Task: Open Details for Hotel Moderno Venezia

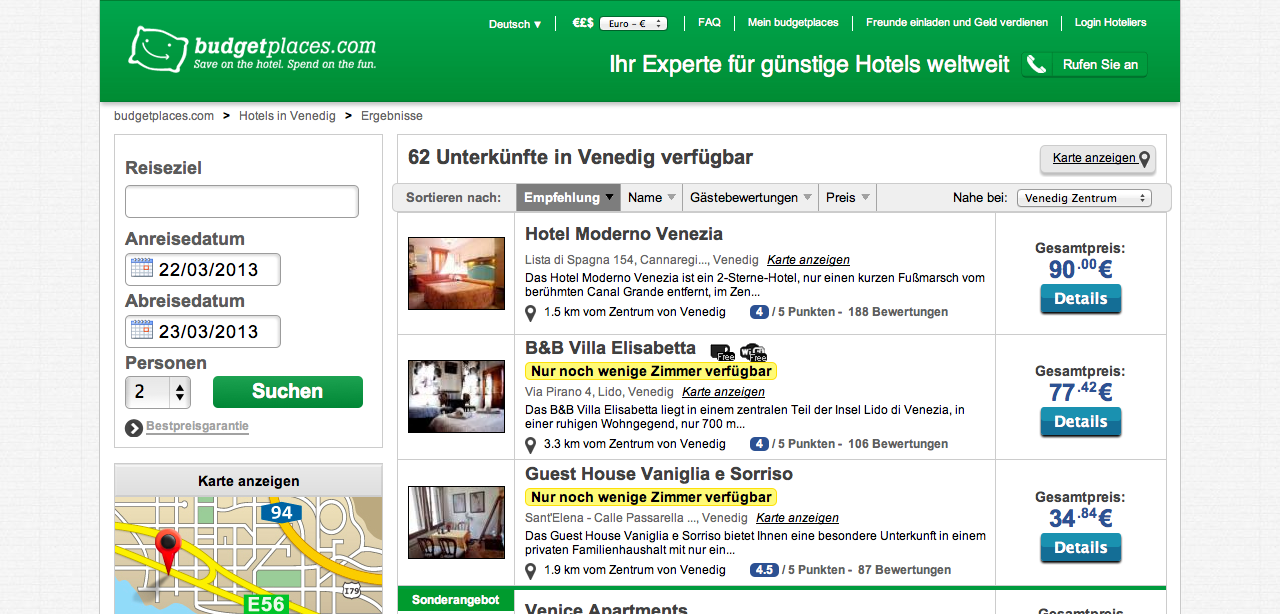Action: tap(1080, 298)
